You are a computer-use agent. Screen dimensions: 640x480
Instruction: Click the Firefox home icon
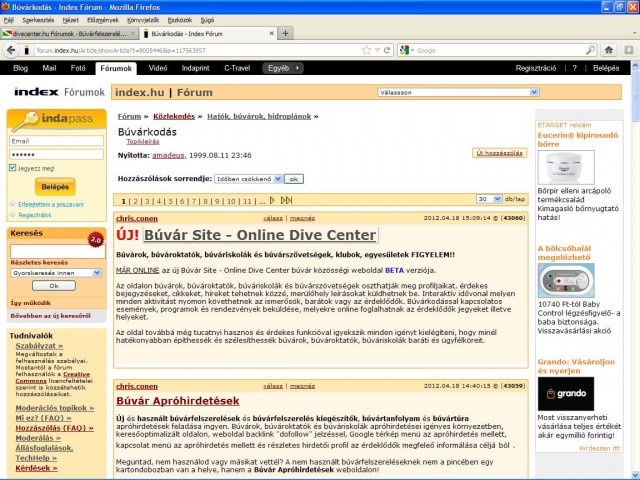tap(609, 49)
